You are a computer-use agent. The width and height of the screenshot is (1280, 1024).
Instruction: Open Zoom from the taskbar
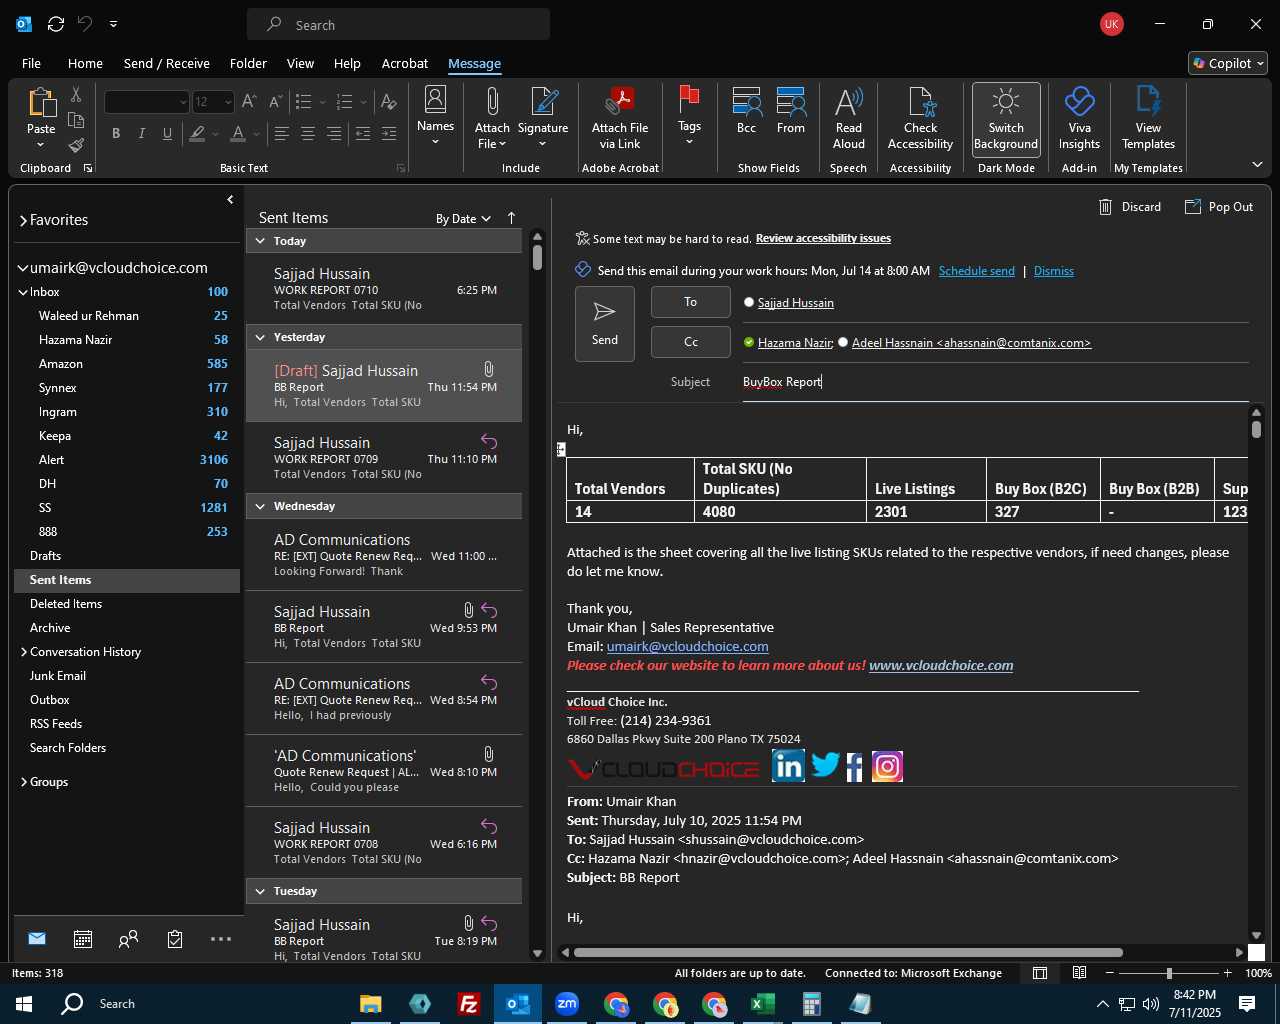[x=566, y=1004]
